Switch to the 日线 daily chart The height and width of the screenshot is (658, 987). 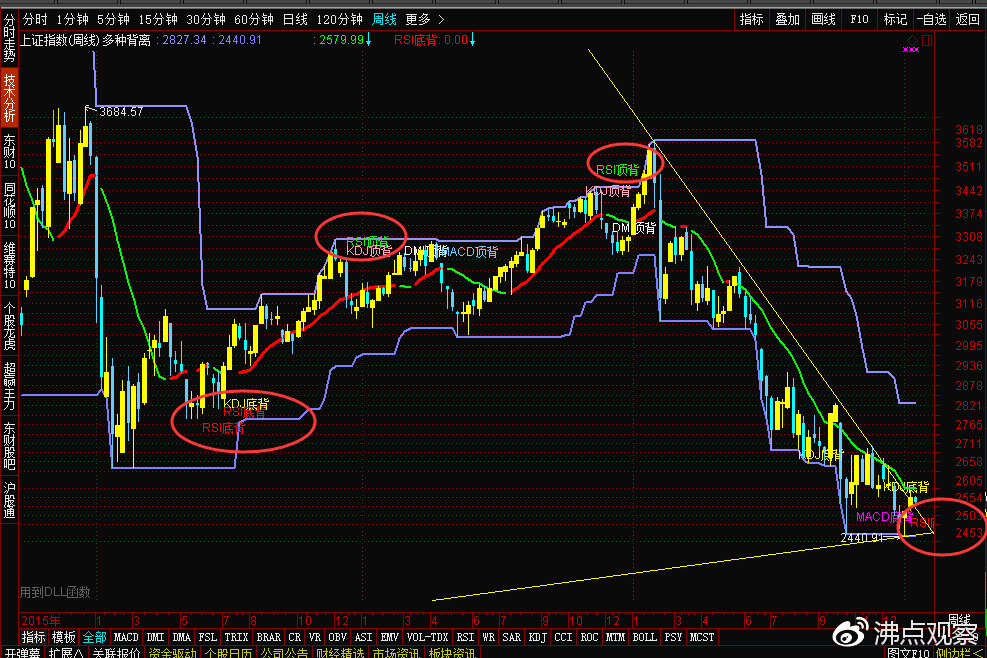295,20
